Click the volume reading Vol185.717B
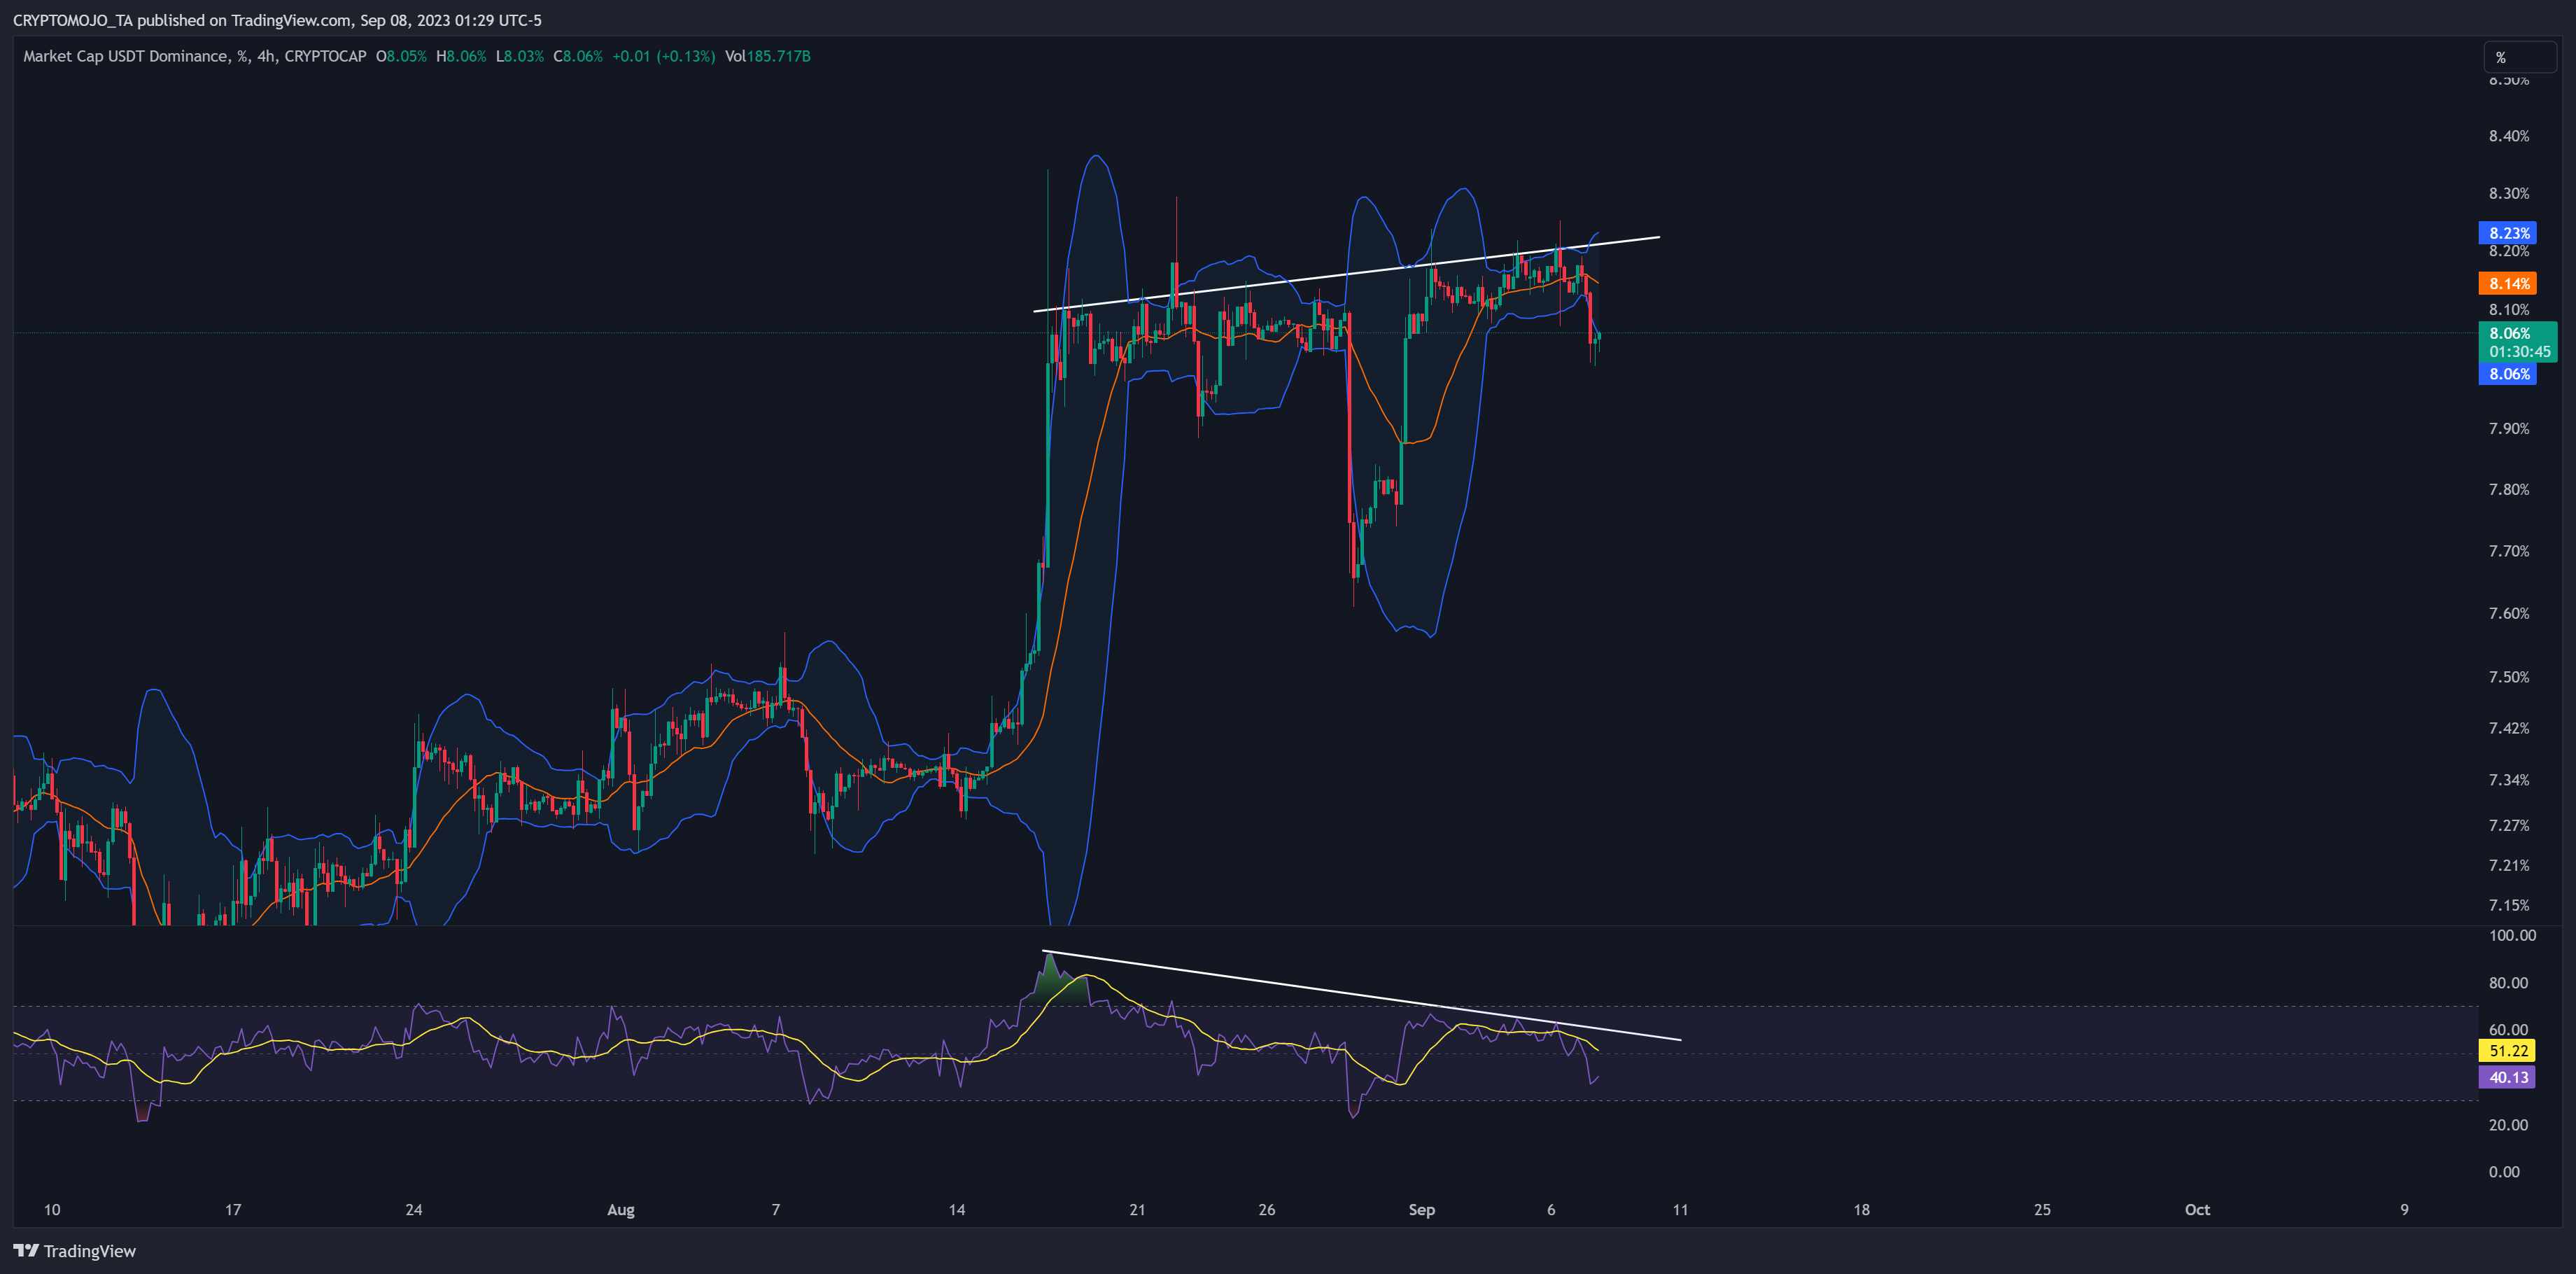 (768, 56)
